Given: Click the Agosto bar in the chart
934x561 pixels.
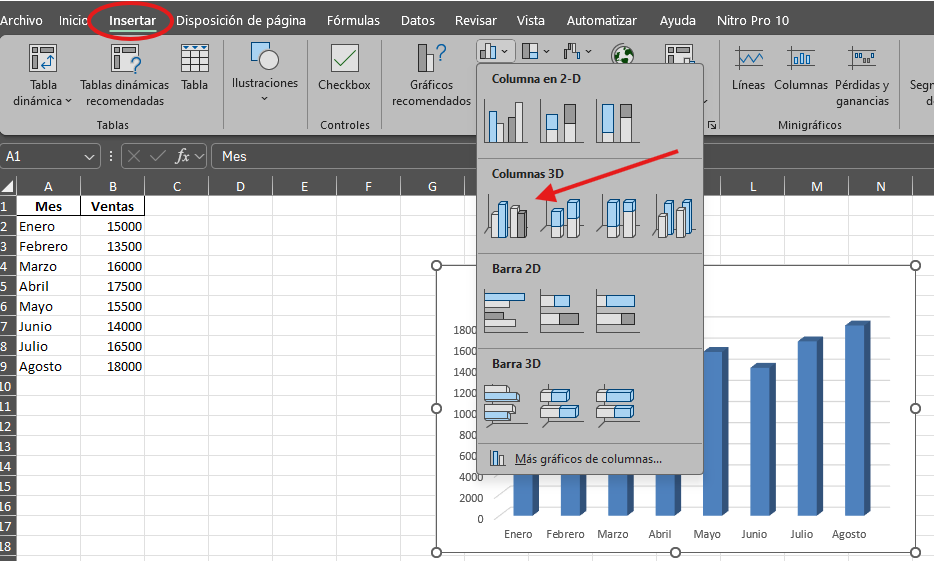Looking at the screenshot, I should (x=857, y=419).
